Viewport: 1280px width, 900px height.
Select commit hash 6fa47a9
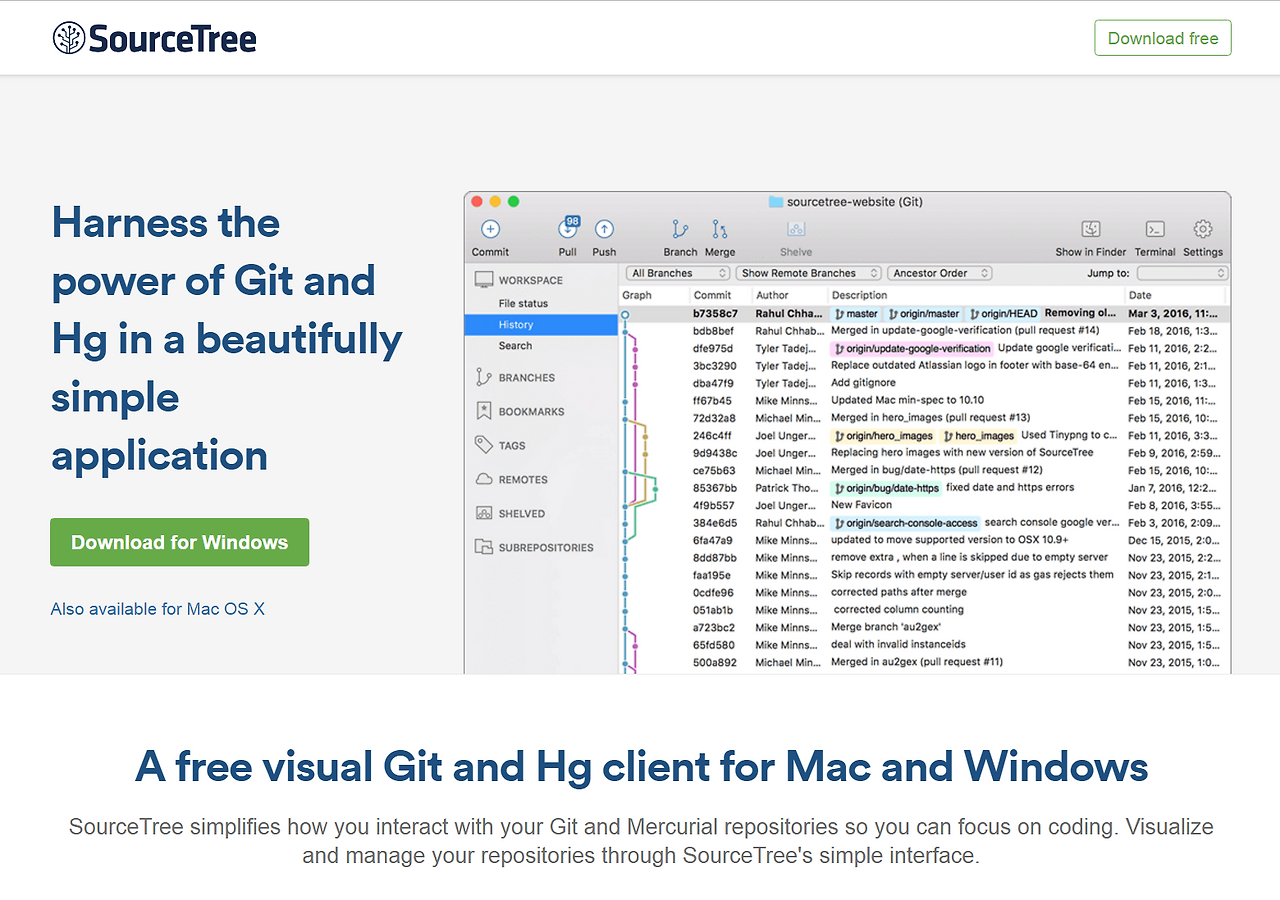[x=714, y=540]
